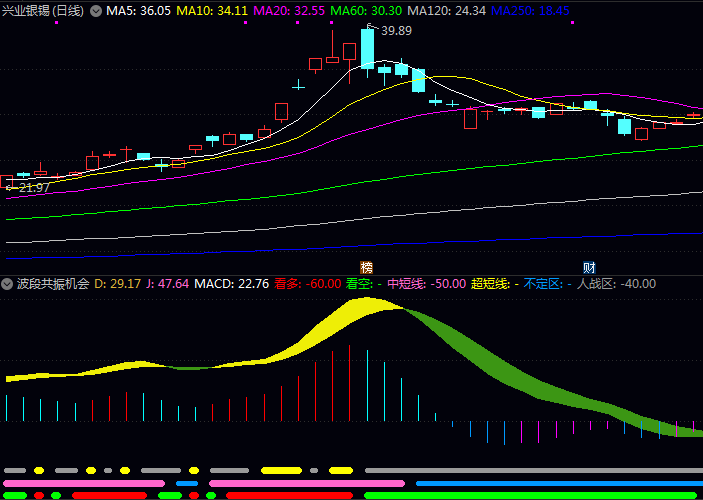The height and width of the screenshot is (500, 703).
Task: Click the 财 financial marker icon
Action: coord(590,267)
